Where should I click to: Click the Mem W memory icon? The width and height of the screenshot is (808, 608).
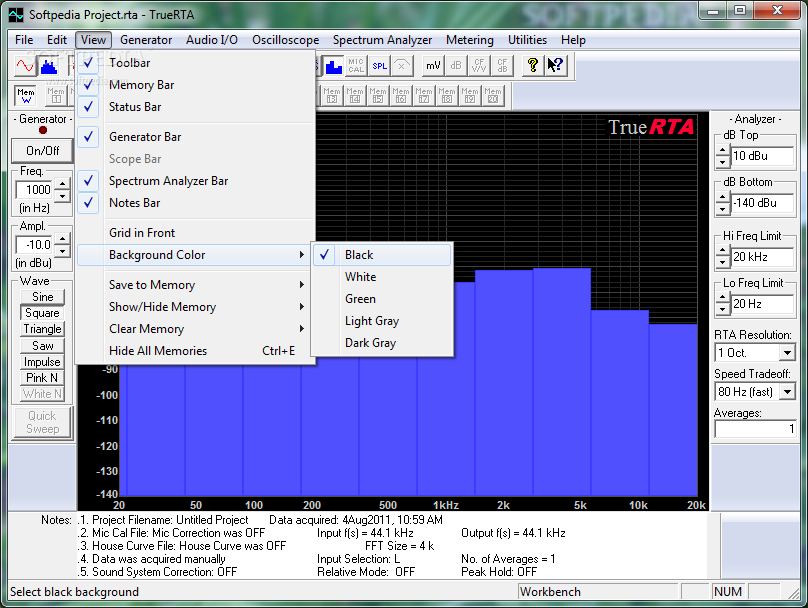(26, 95)
